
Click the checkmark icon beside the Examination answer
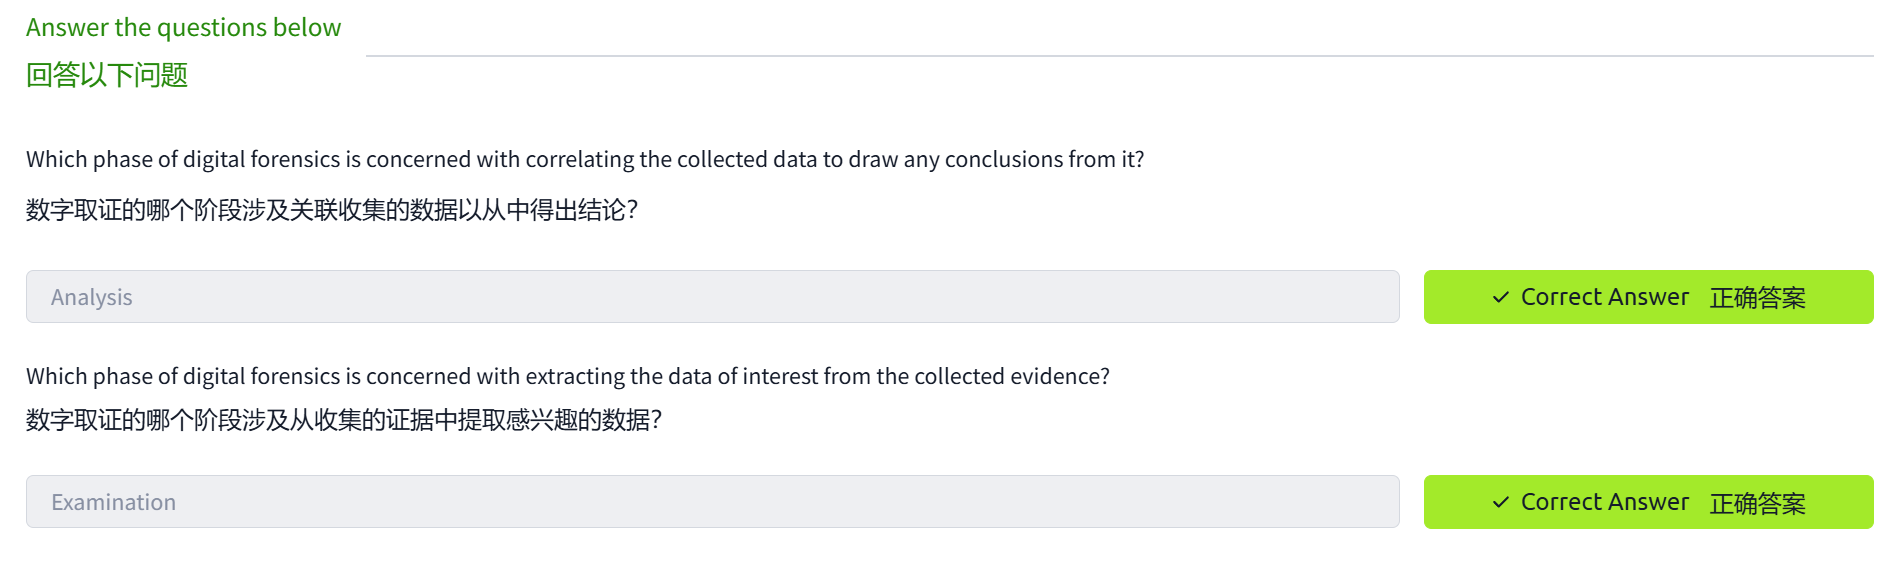[1500, 502]
